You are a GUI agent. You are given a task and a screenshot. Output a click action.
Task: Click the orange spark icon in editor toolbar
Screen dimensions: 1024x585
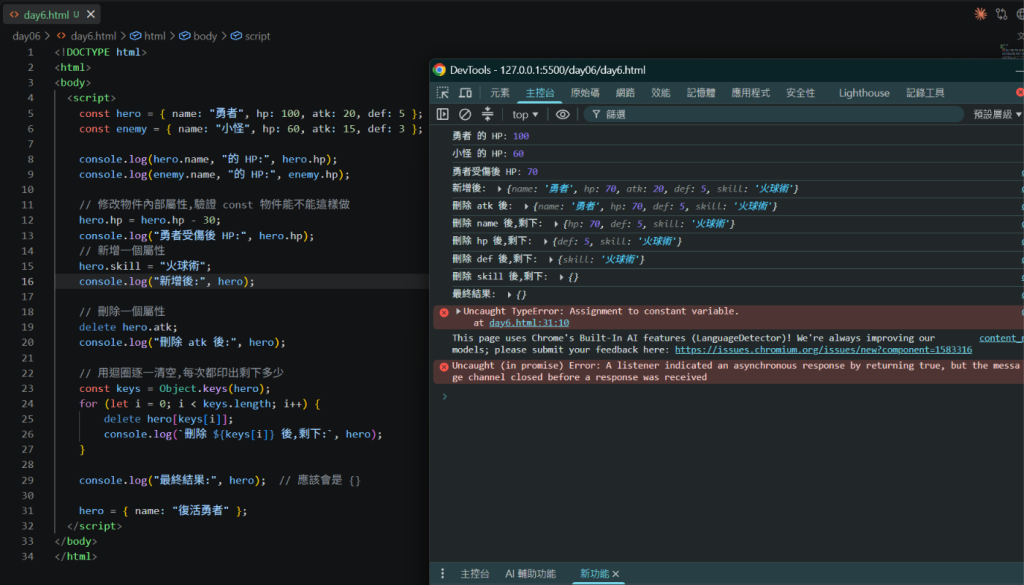tap(980, 14)
